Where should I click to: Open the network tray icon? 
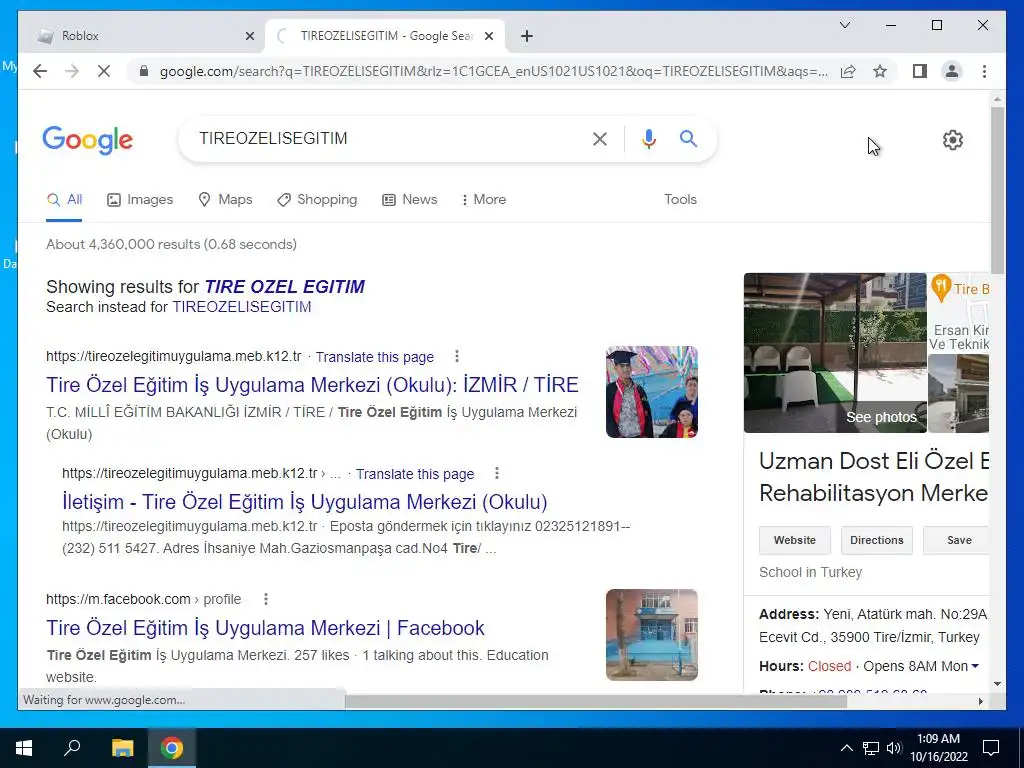(871, 748)
